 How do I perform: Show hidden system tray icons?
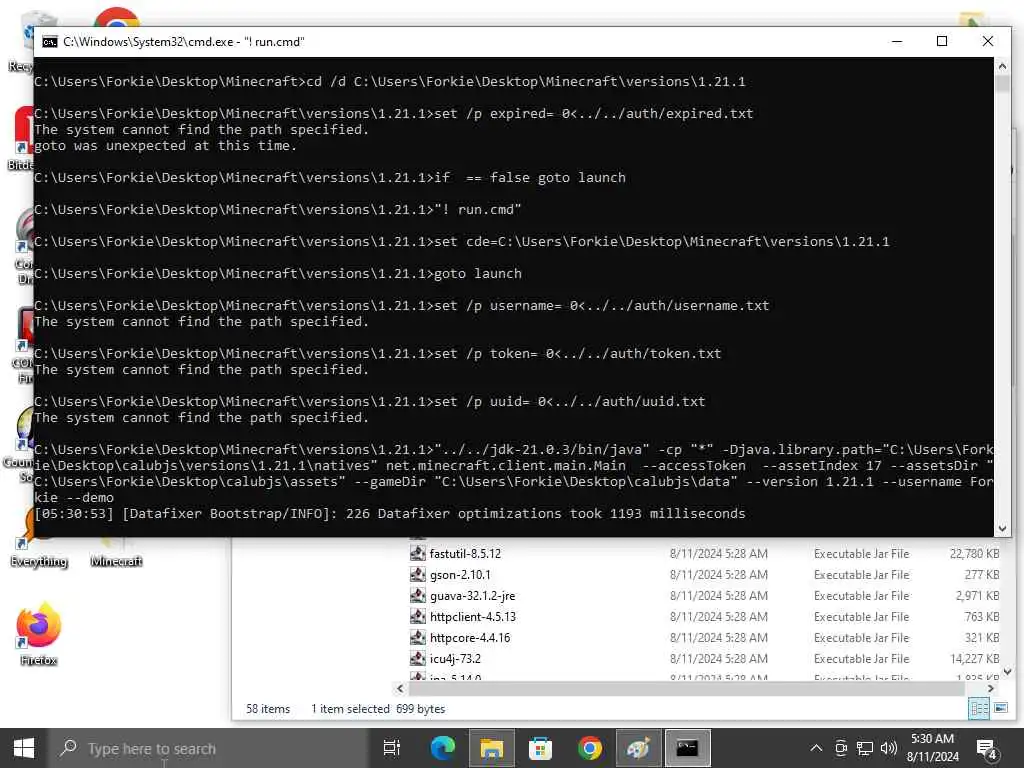tap(816, 748)
